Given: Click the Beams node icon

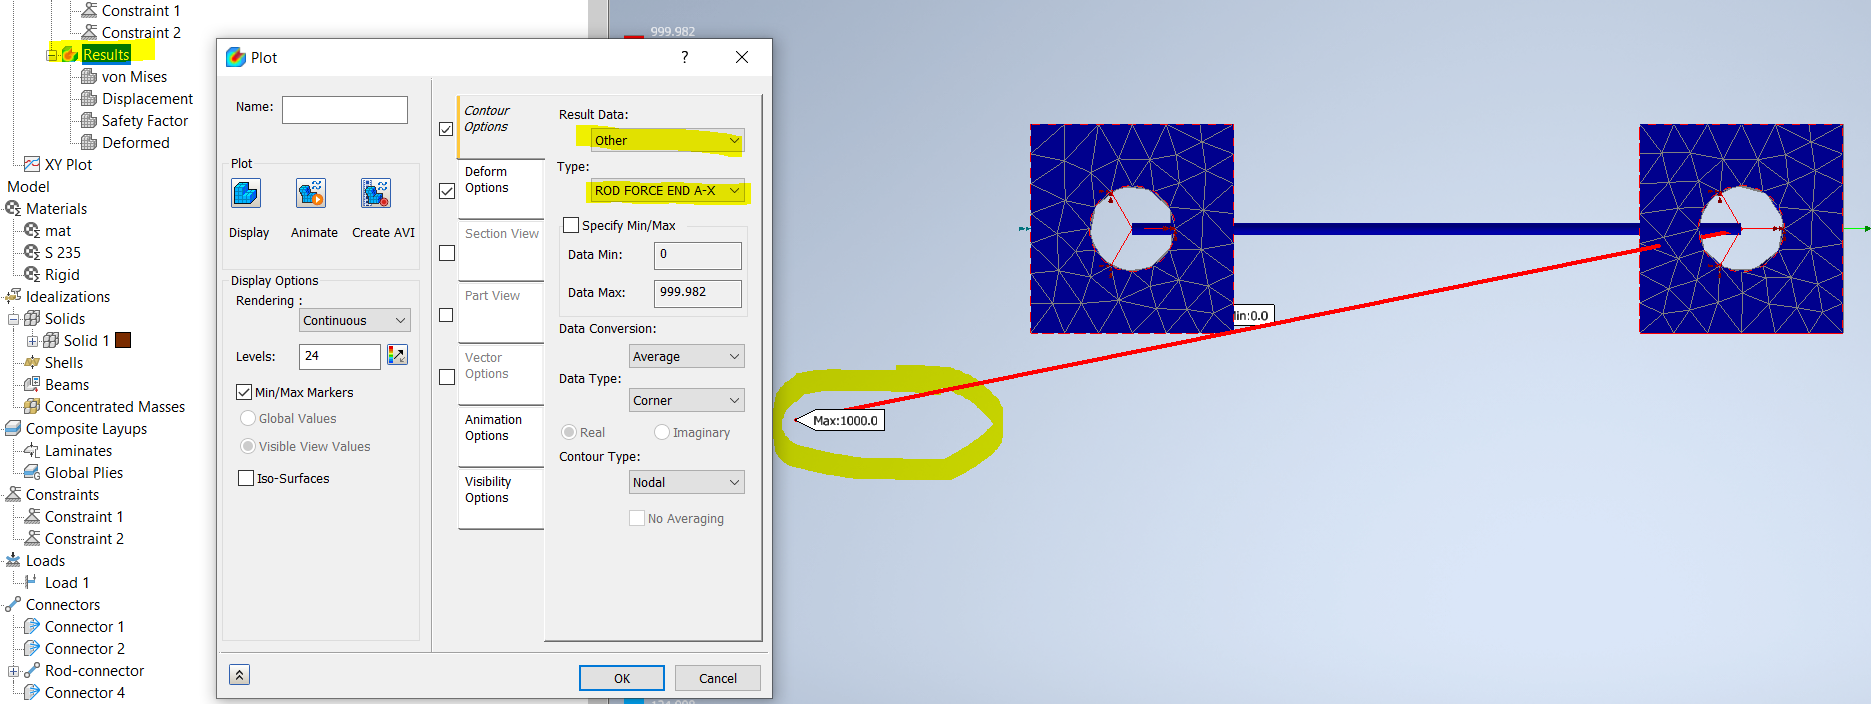Looking at the screenshot, I should pos(32,384).
